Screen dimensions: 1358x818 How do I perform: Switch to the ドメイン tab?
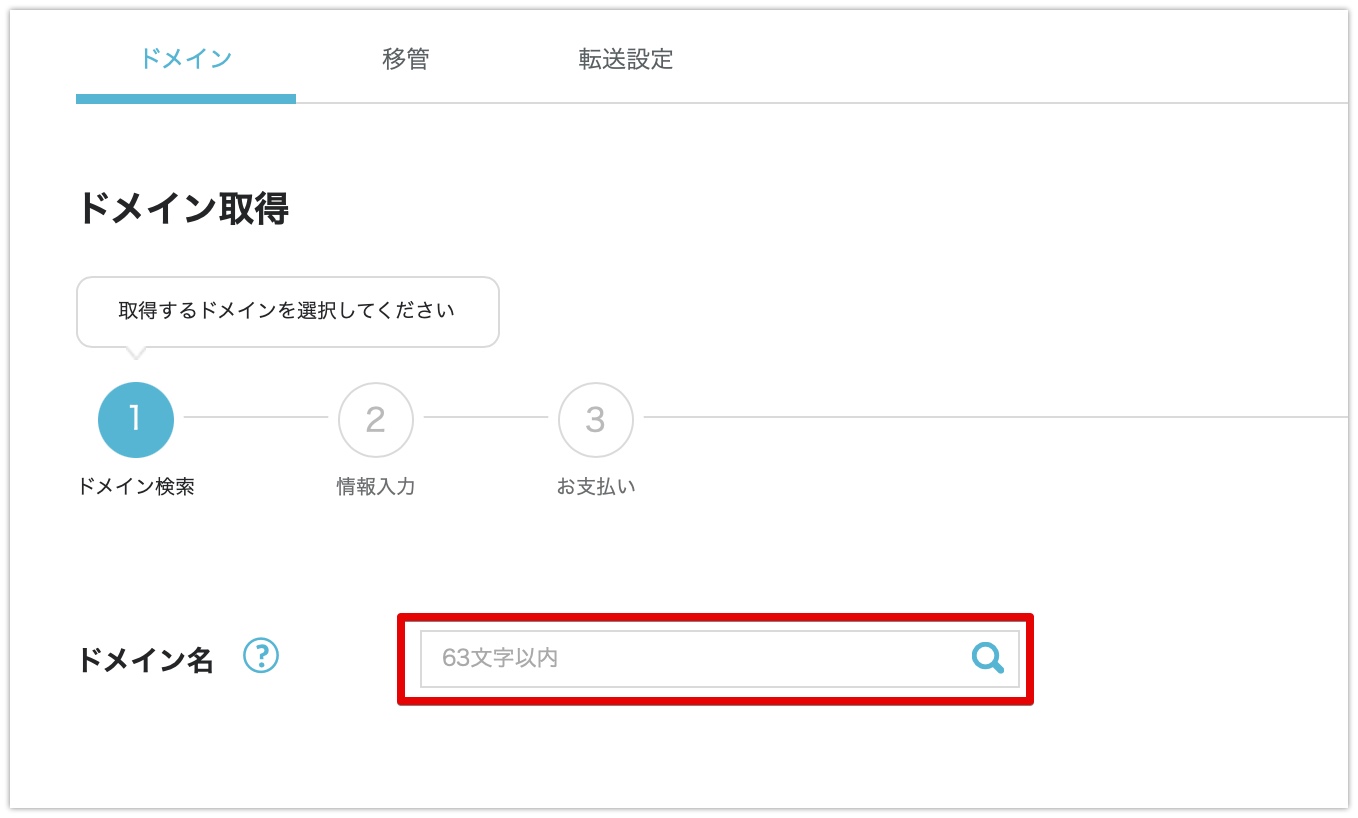tap(186, 59)
